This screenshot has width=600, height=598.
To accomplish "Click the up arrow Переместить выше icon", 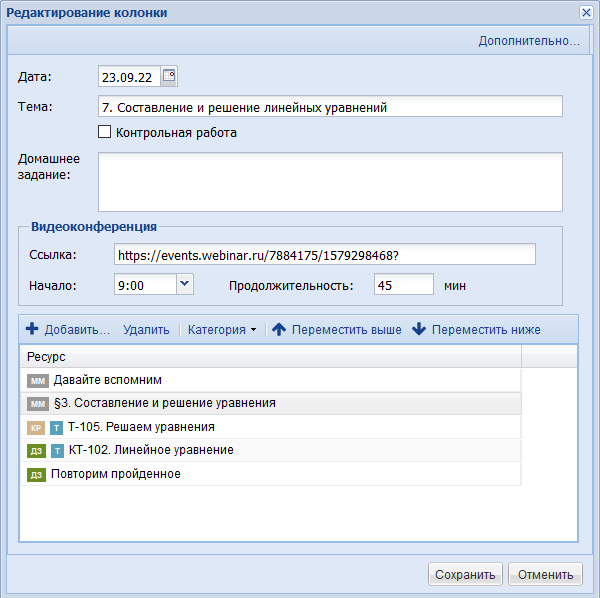I will pos(279,329).
